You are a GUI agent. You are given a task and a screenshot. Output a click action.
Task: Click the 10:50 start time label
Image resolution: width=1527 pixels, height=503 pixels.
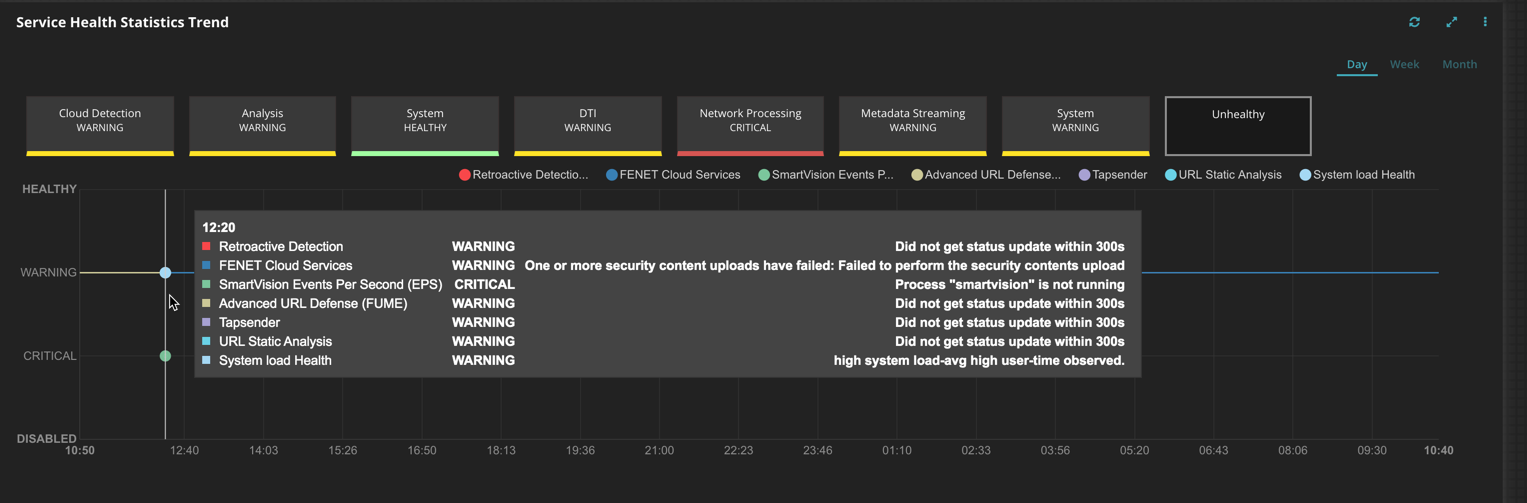coord(80,451)
